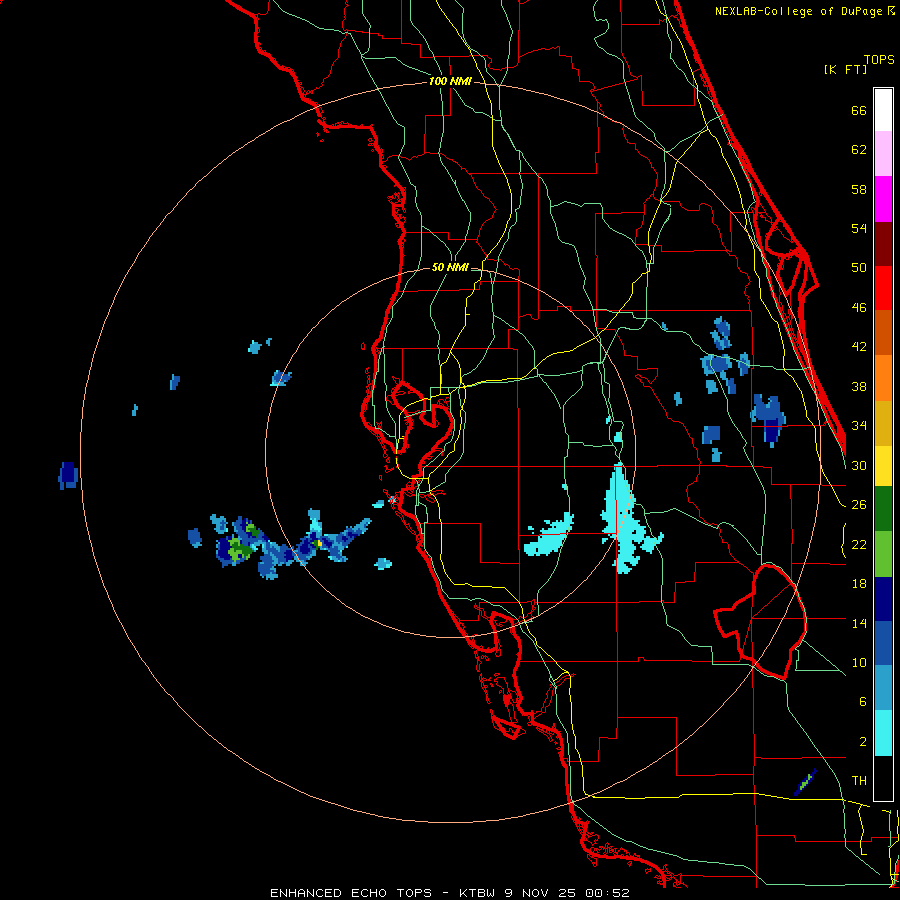The height and width of the screenshot is (900, 900).
Task: Click the legend value 66
Action: coord(859,110)
